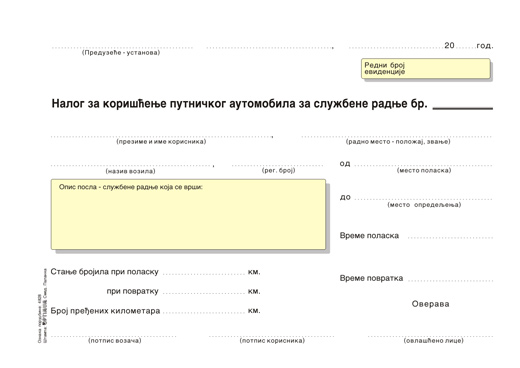Click the 'назив возила' dotted line

(x=131, y=165)
